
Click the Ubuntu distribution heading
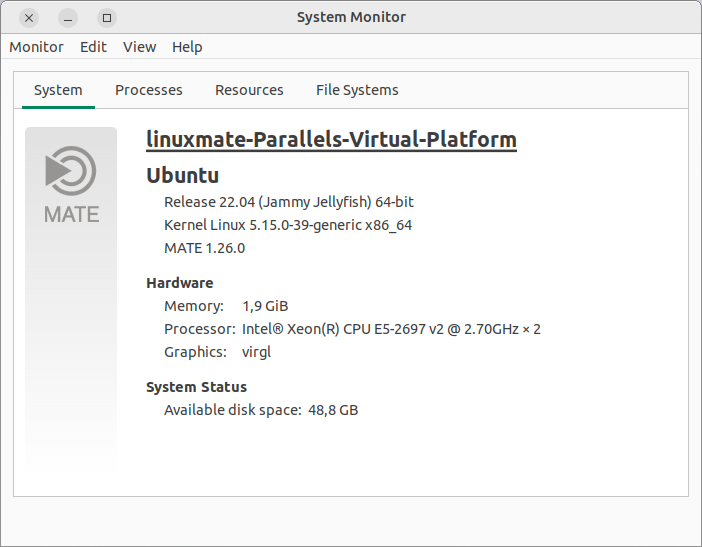point(183,176)
